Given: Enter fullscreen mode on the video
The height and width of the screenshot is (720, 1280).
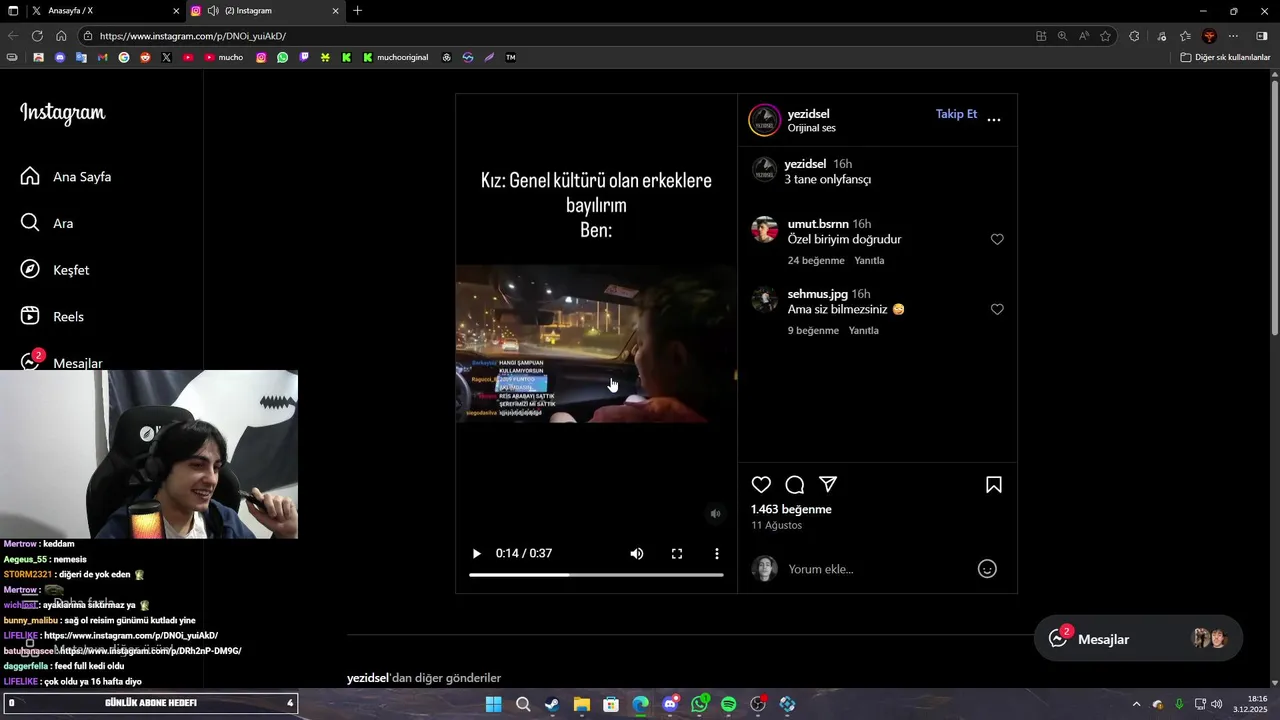Looking at the screenshot, I should 677,554.
